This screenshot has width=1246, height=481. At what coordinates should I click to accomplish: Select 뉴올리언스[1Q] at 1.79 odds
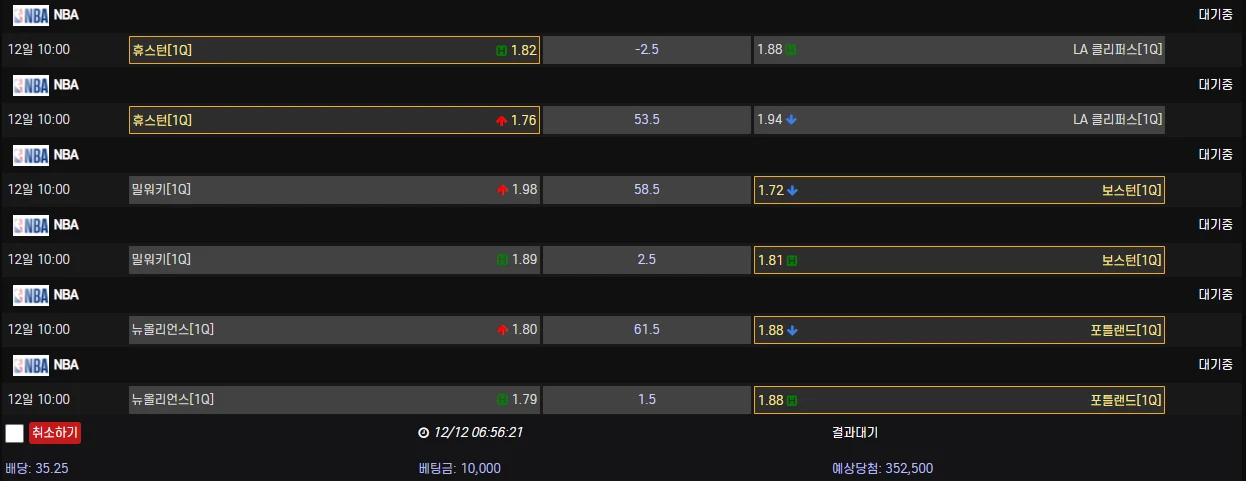tap(334, 400)
